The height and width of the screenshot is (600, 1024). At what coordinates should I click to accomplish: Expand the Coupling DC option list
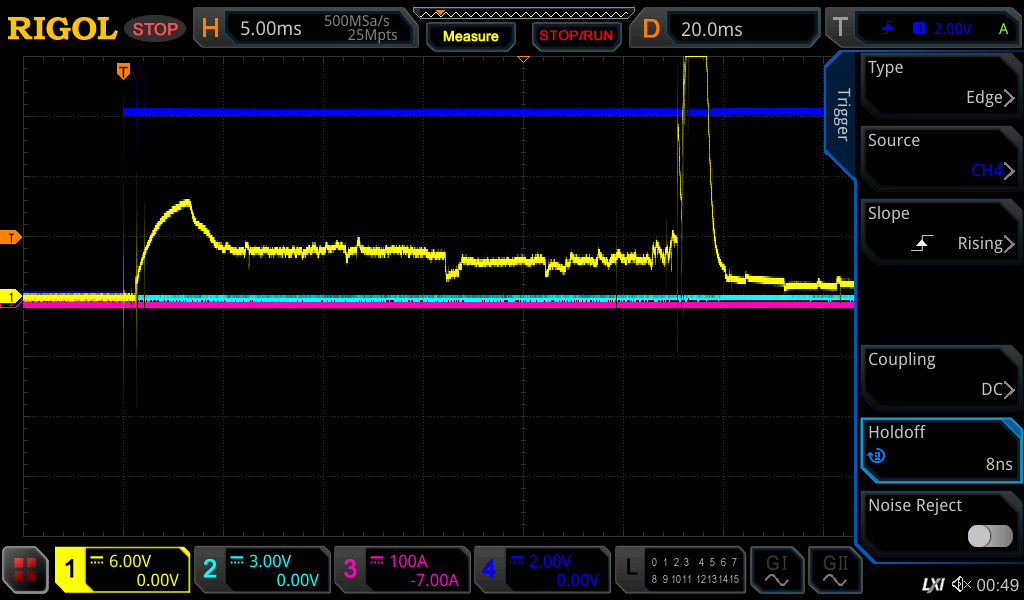tap(940, 375)
